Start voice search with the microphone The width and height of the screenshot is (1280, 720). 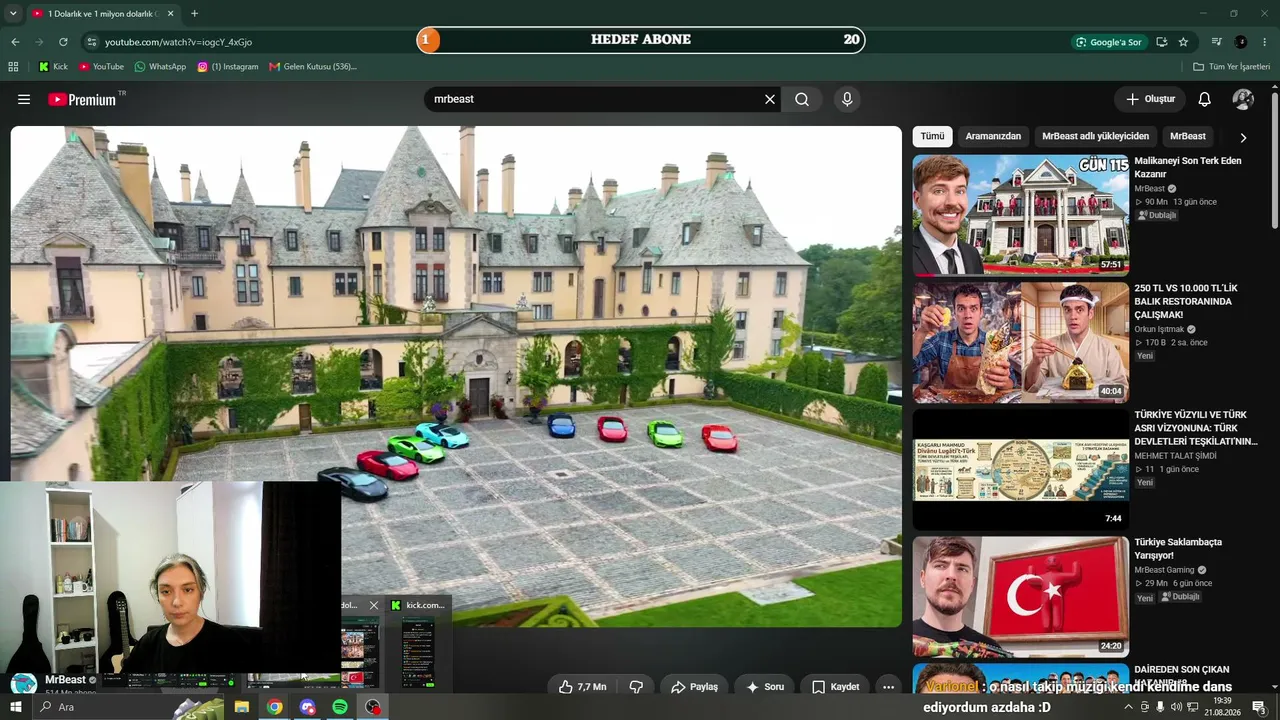coord(847,99)
